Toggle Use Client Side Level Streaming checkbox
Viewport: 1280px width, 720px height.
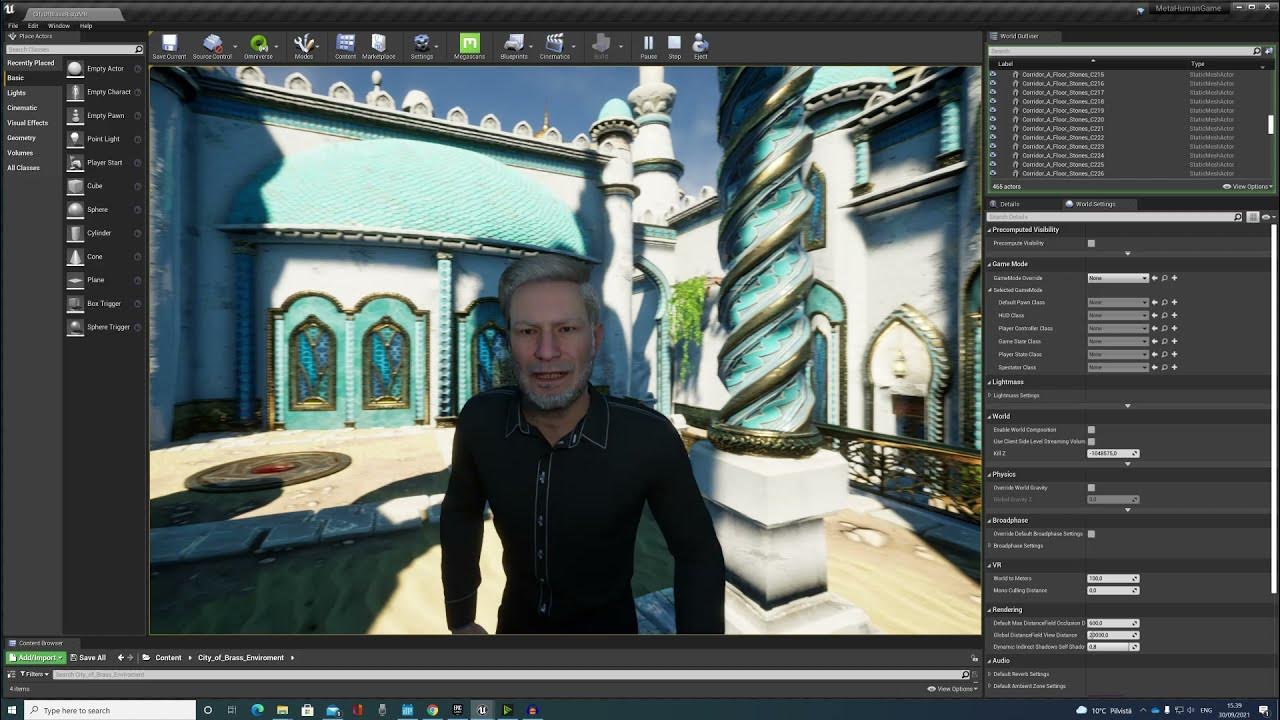point(1091,441)
